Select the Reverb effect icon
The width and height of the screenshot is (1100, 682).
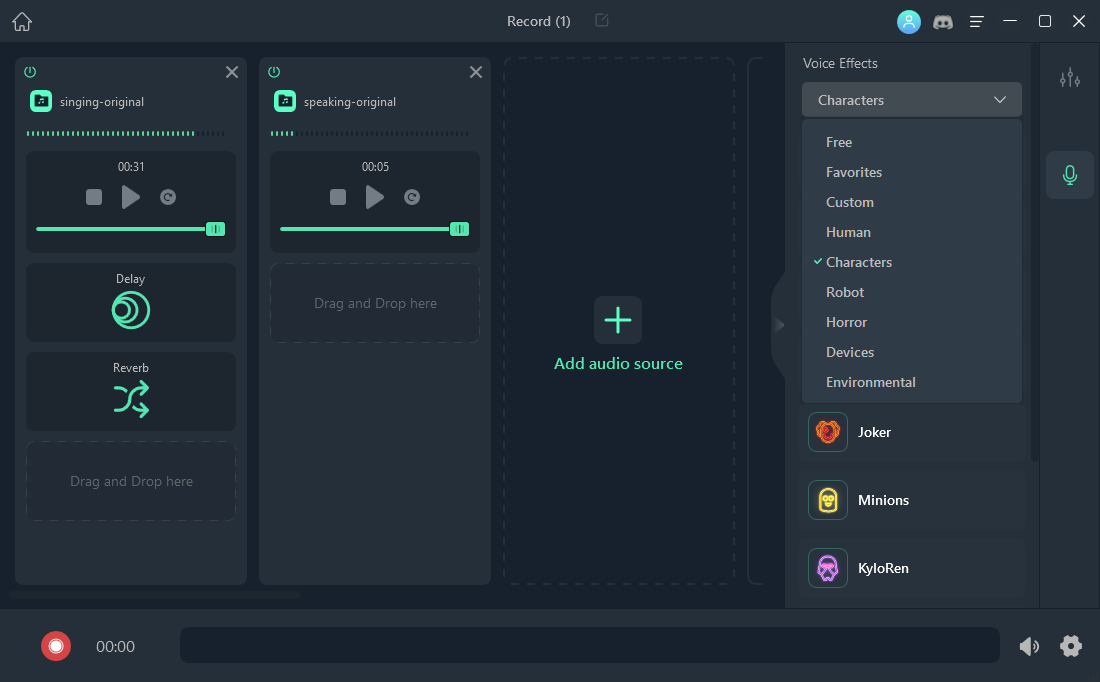pyautogui.click(x=130, y=397)
